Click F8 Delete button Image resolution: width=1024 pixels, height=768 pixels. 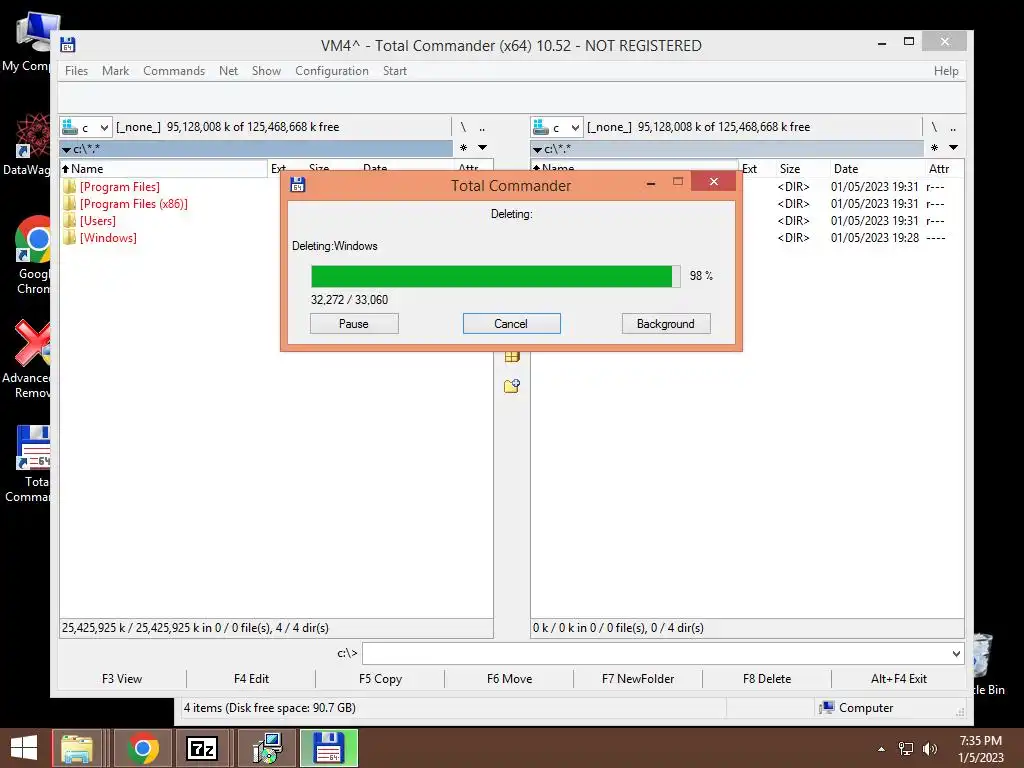click(767, 679)
